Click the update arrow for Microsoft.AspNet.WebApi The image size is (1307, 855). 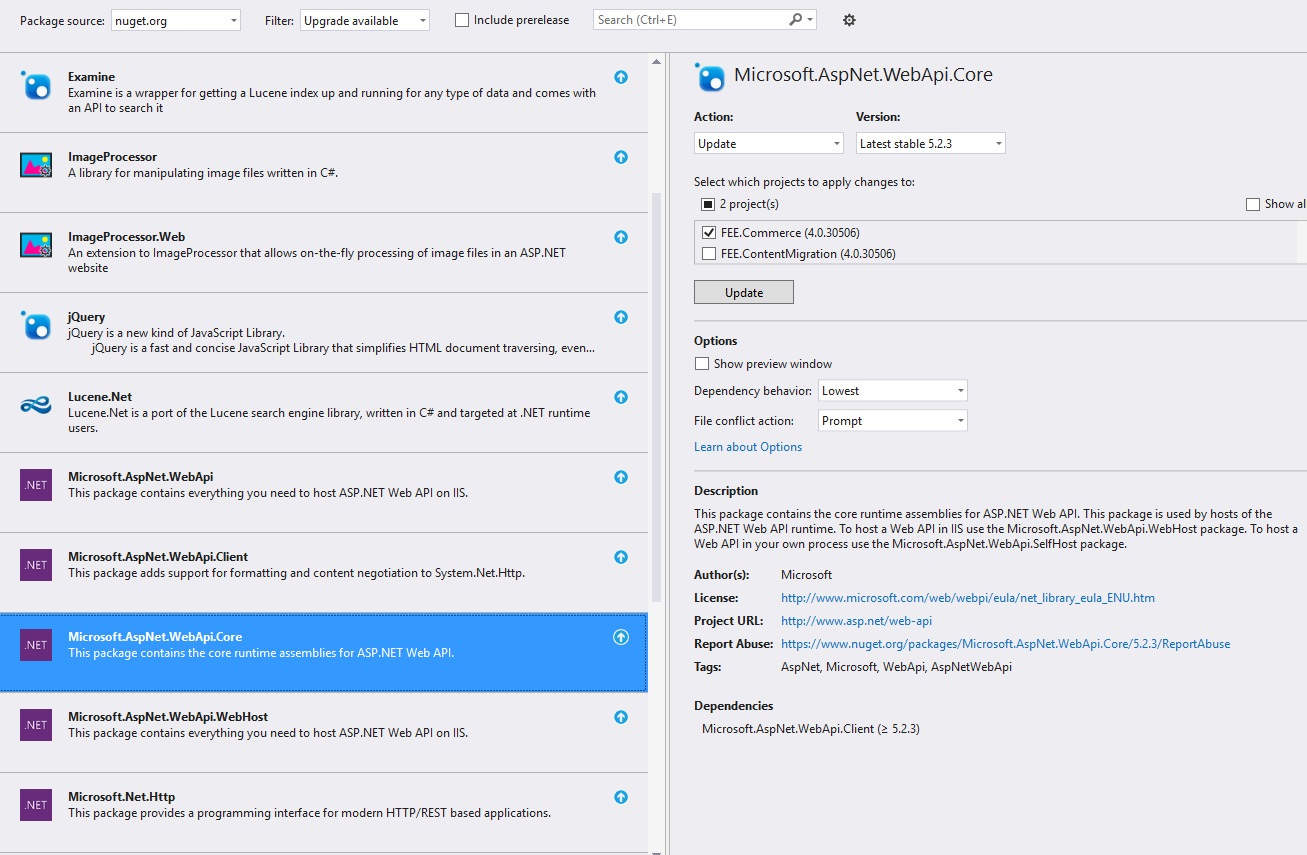pyautogui.click(x=621, y=477)
